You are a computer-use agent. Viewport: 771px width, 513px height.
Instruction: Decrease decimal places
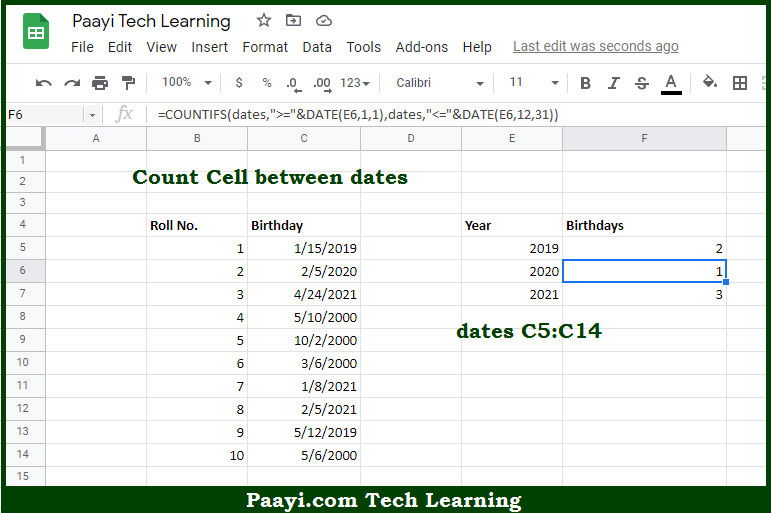pos(293,84)
